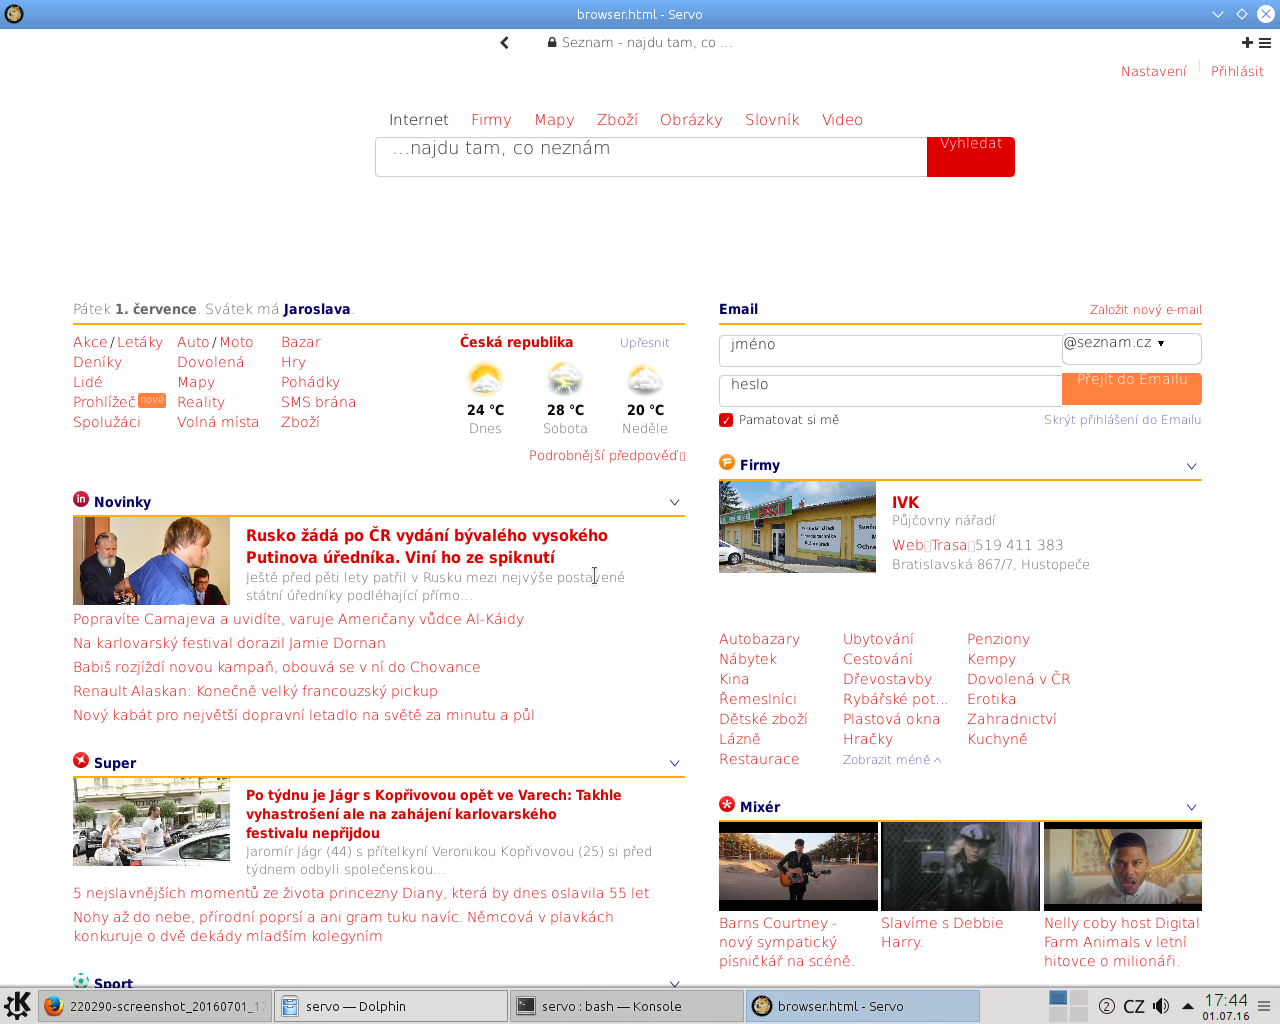
Task: Collapse the Firmy section chevron
Action: click(x=1191, y=466)
